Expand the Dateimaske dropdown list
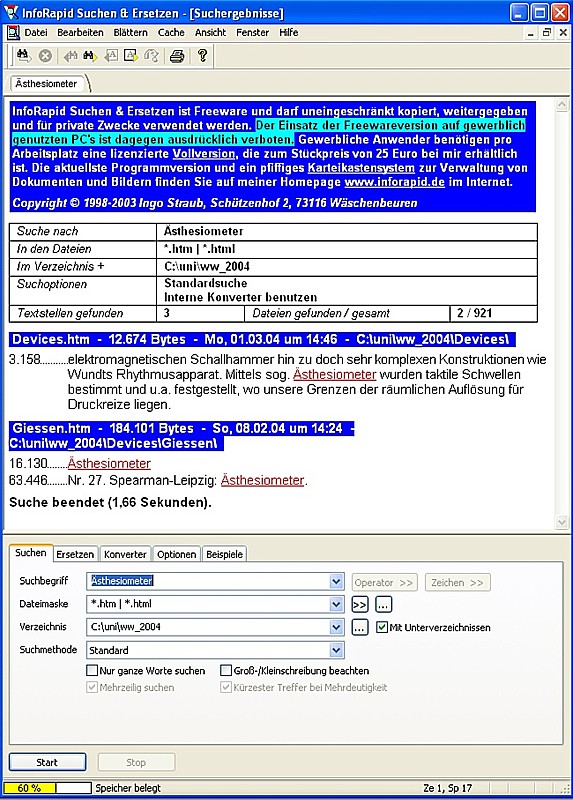 point(336,604)
